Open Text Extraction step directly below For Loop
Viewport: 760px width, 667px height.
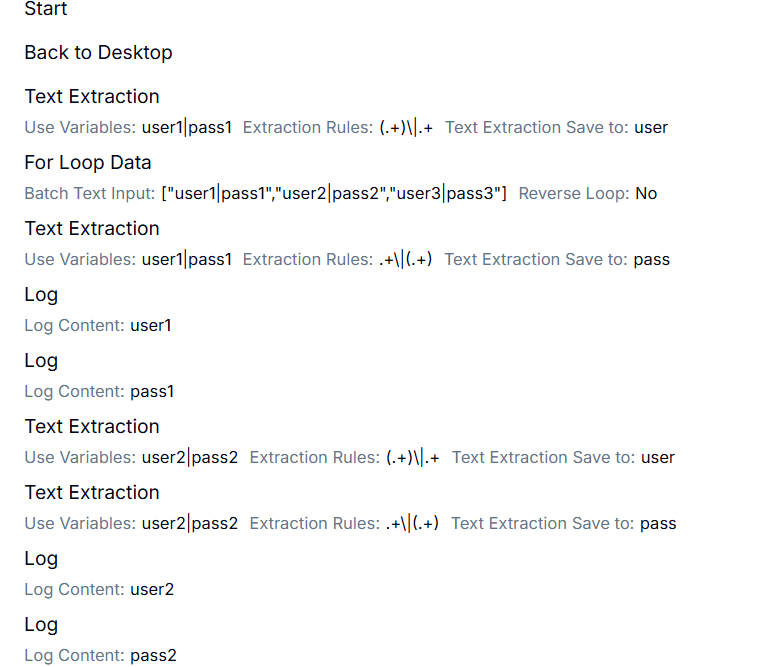pos(92,228)
